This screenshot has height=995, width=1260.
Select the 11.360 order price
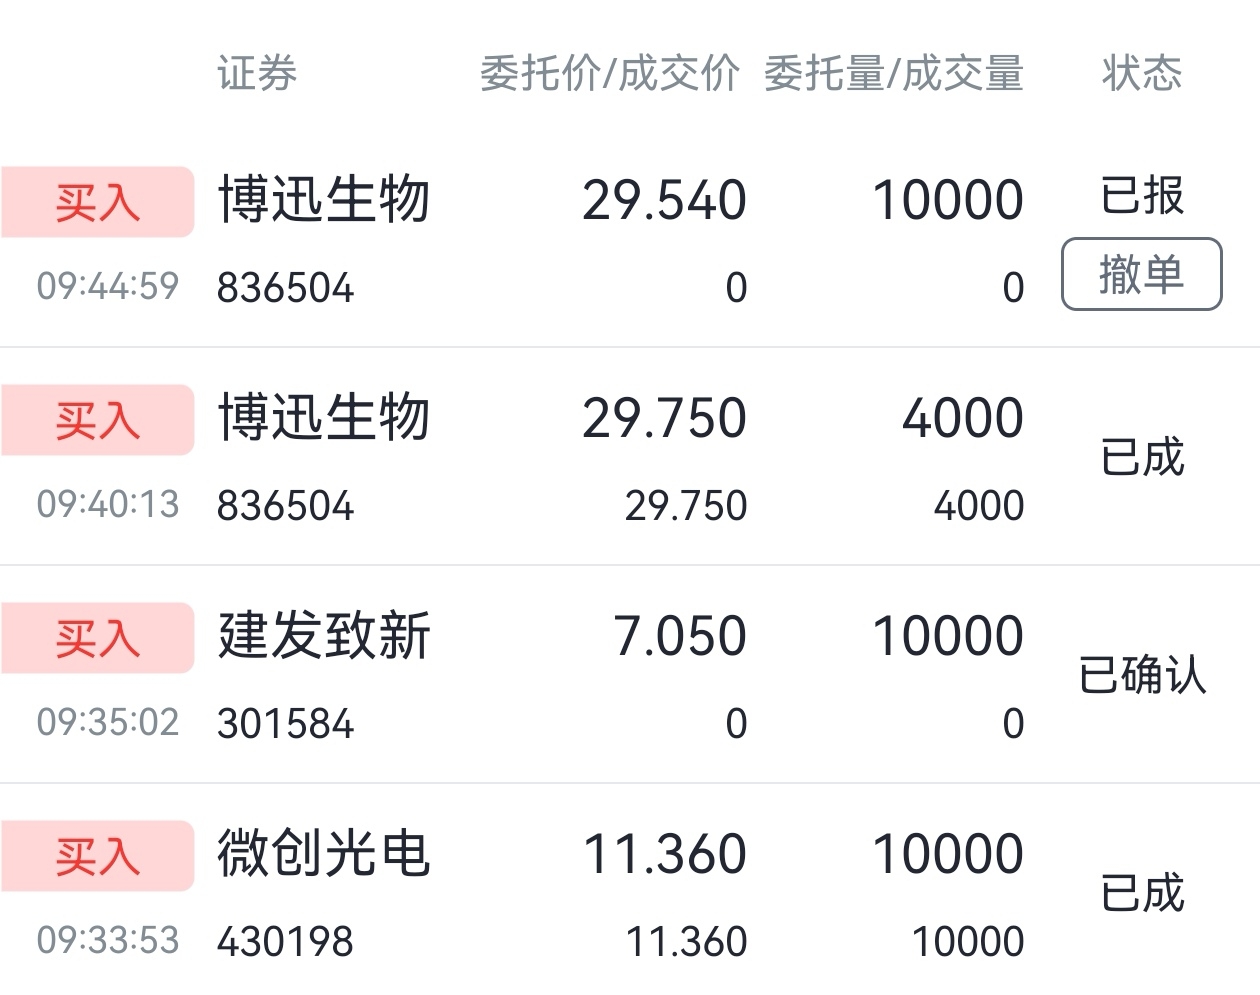click(x=665, y=855)
